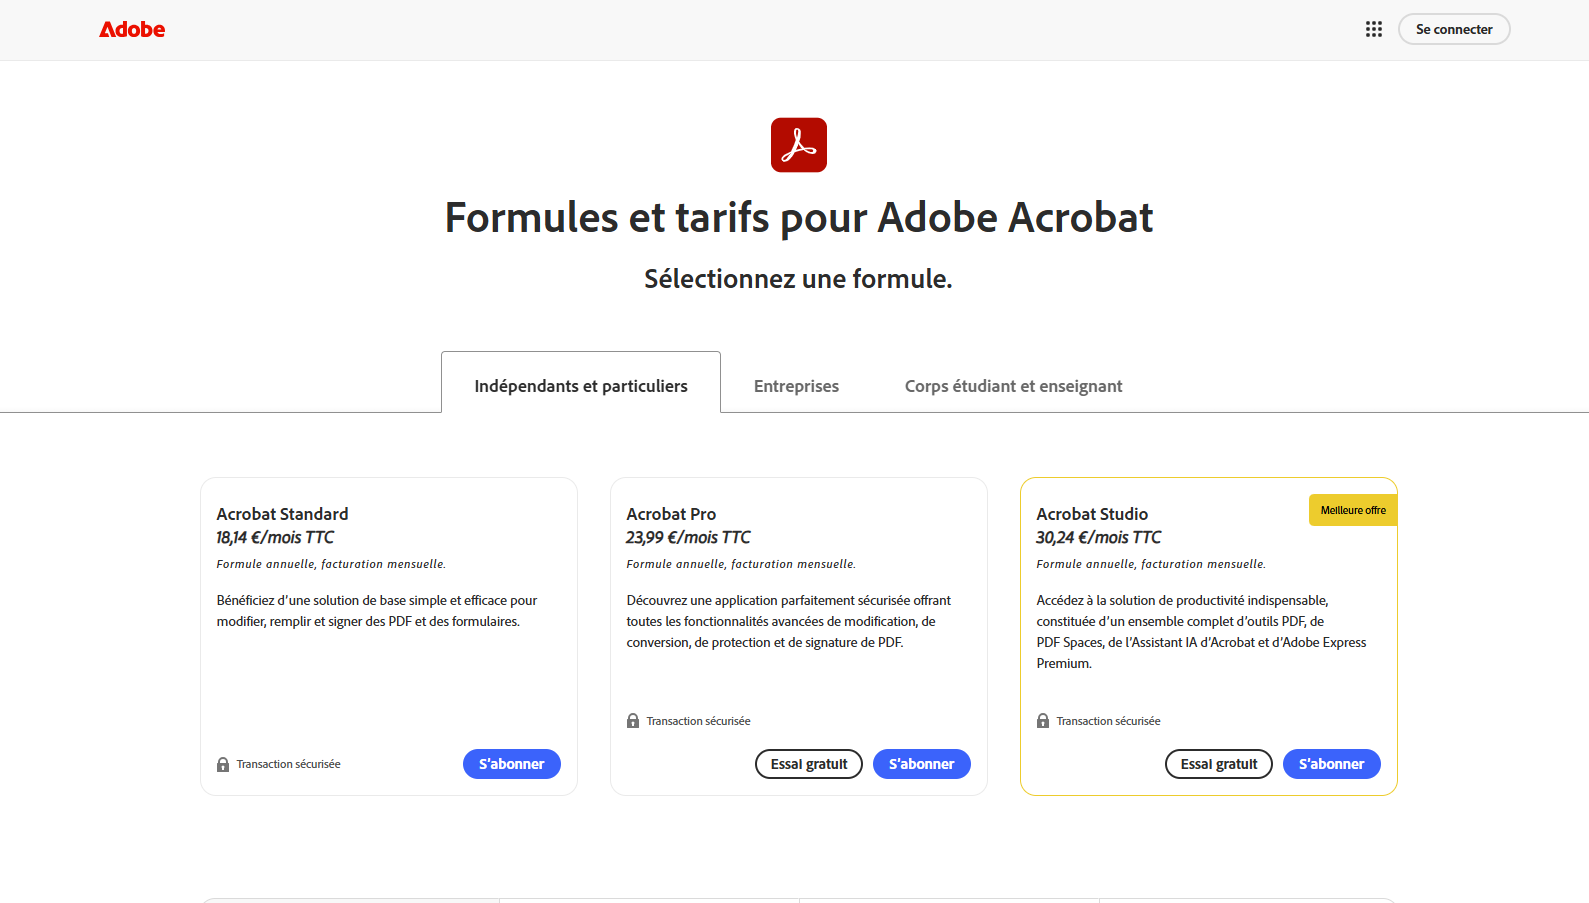
Task: Click S'abonner in the Acrobat Studio card
Action: click(1332, 764)
